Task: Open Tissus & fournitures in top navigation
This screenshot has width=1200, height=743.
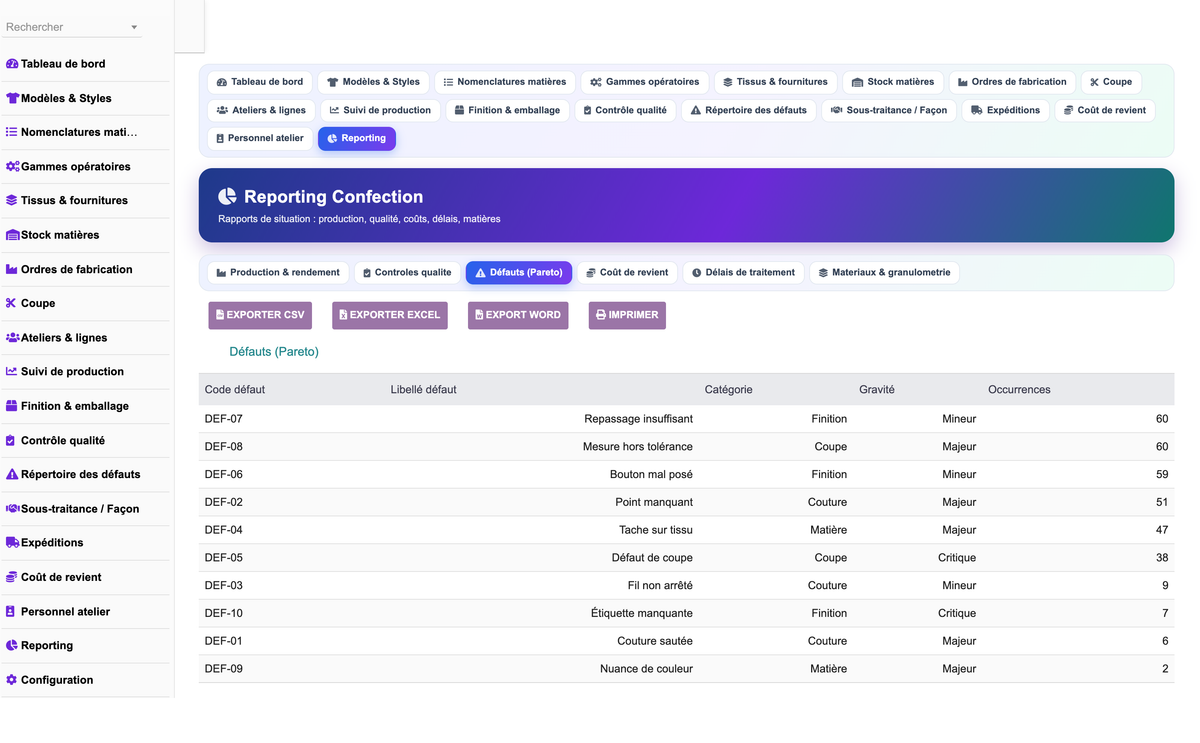Action: [776, 82]
